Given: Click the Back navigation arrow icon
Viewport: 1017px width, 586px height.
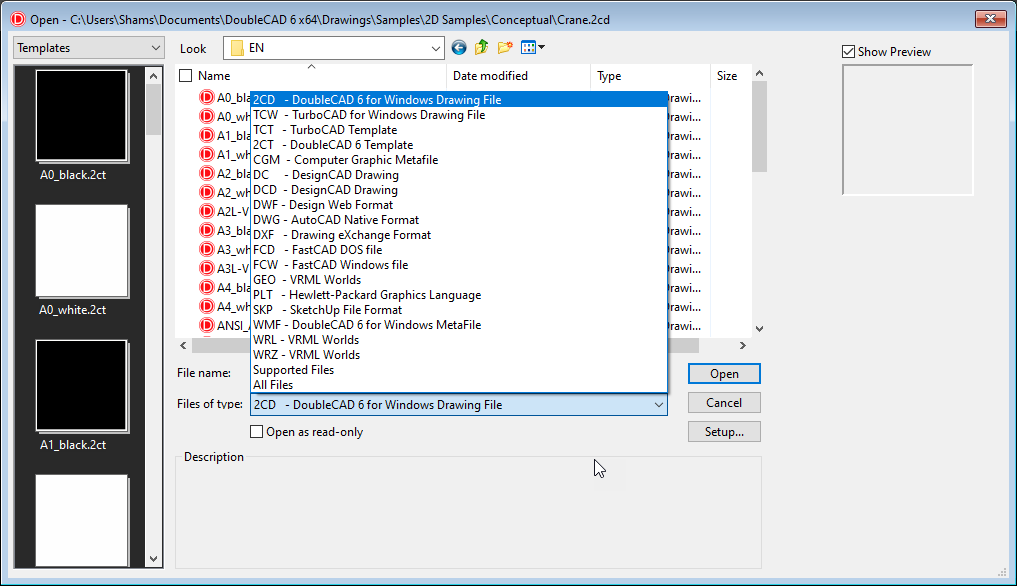Looking at the screenshot, I should [x=459, y=47].
